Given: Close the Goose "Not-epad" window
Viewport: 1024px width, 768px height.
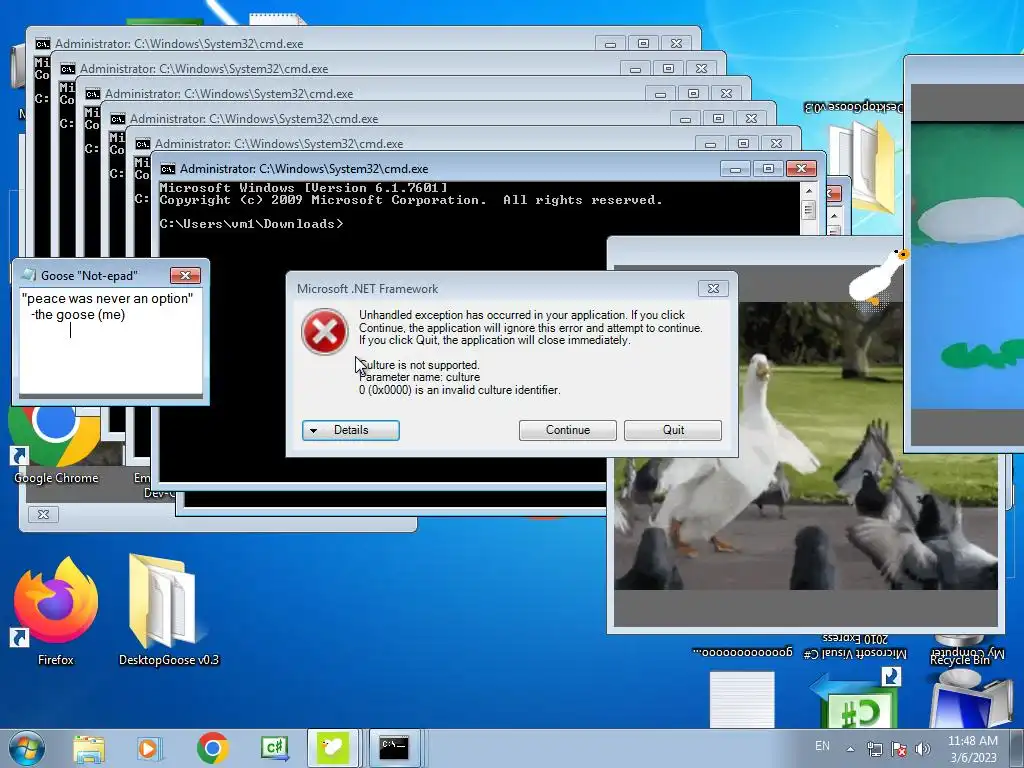Looking at the screenshot, I should pos(185,276).
